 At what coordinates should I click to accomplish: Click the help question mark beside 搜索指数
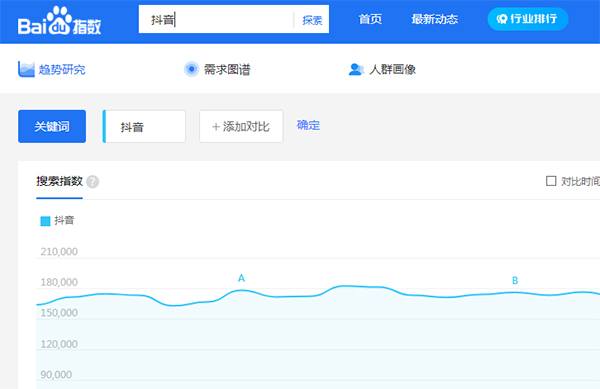[93, 182]
